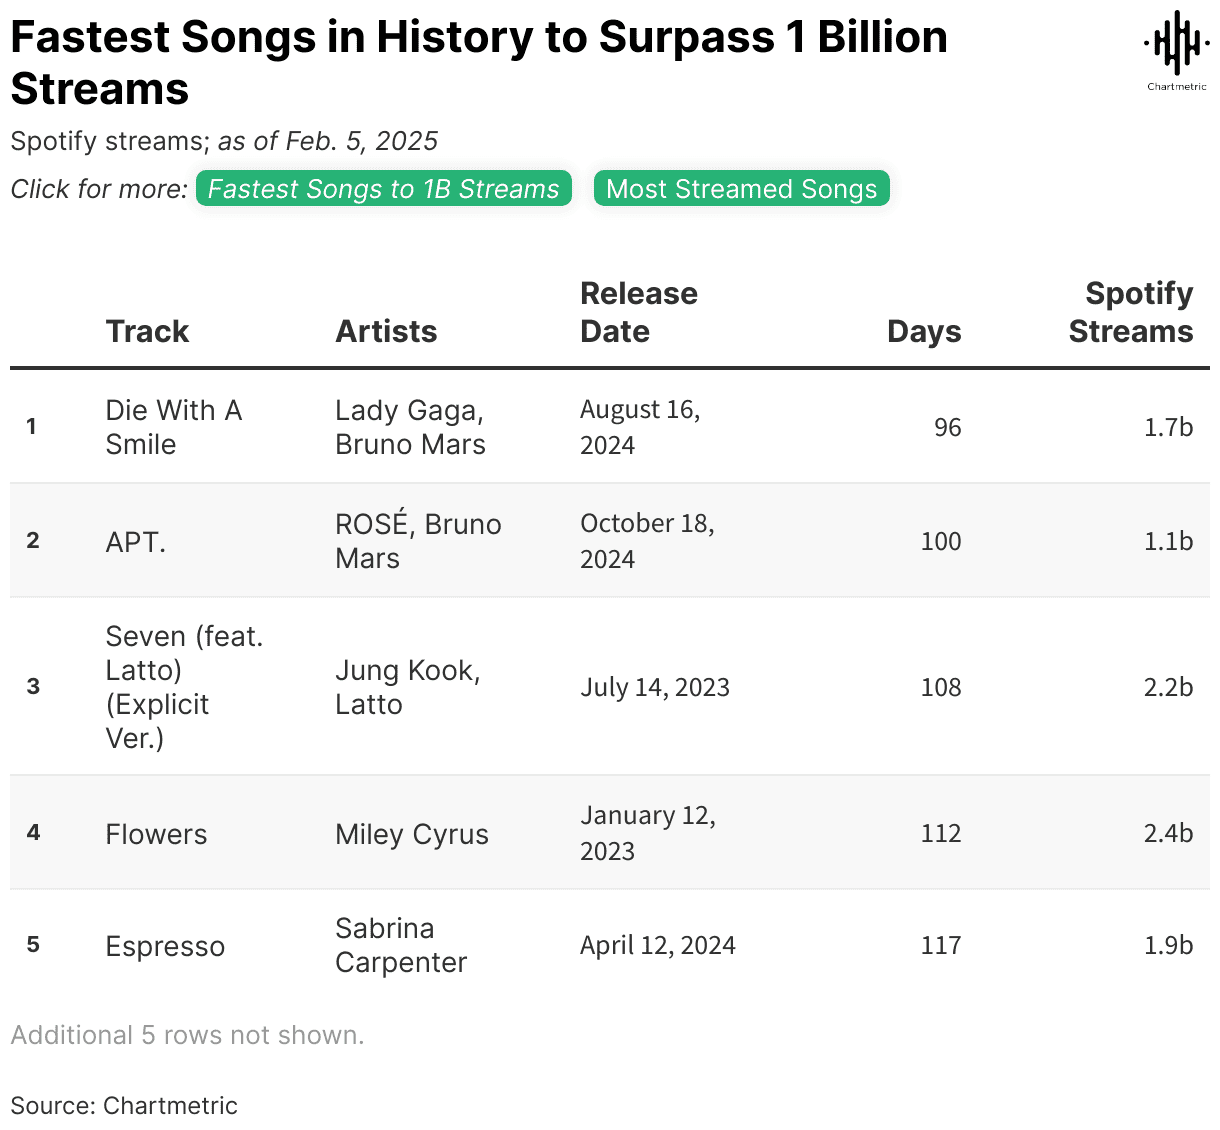The width and height of the screenshot is (1220, 1130).
Task: Click the Source: Chartmetric attribution
Action: pyautogui.click(x=123, y=1106)
